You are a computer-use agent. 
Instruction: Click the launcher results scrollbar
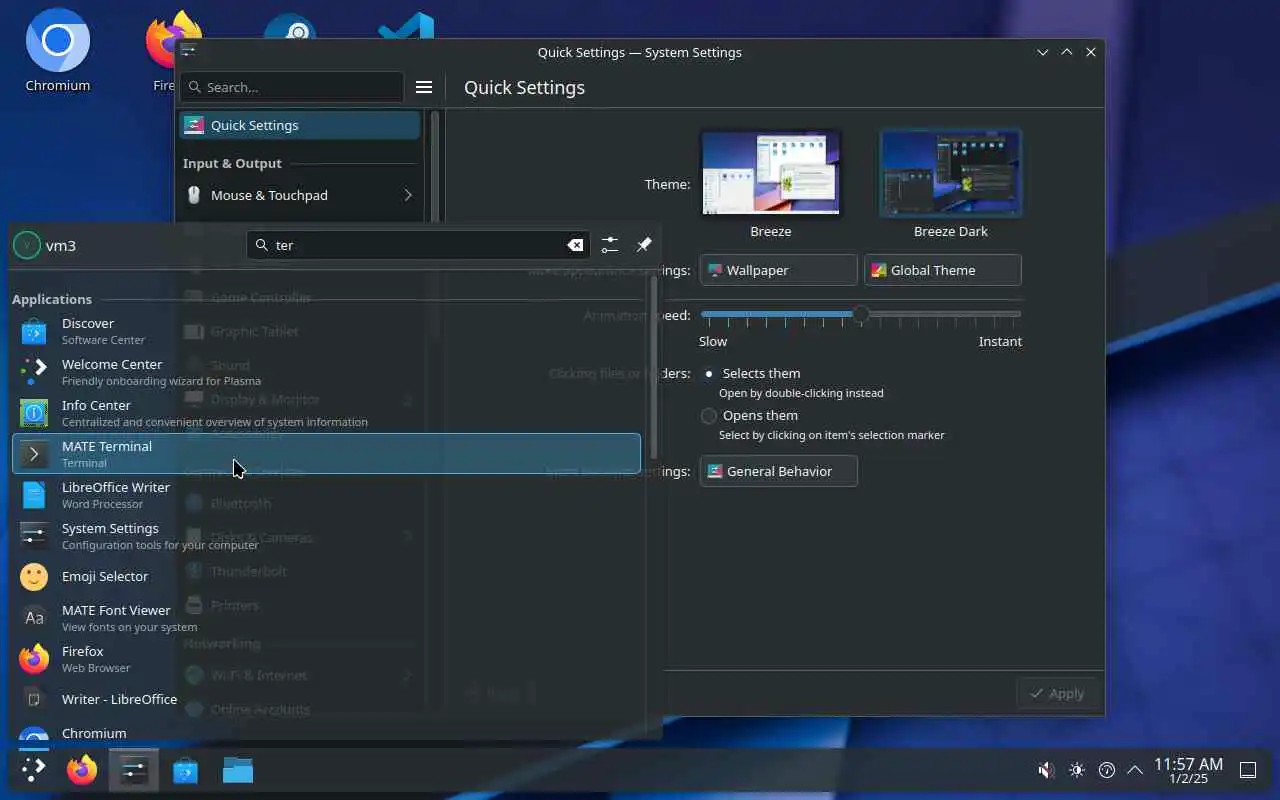654,367
